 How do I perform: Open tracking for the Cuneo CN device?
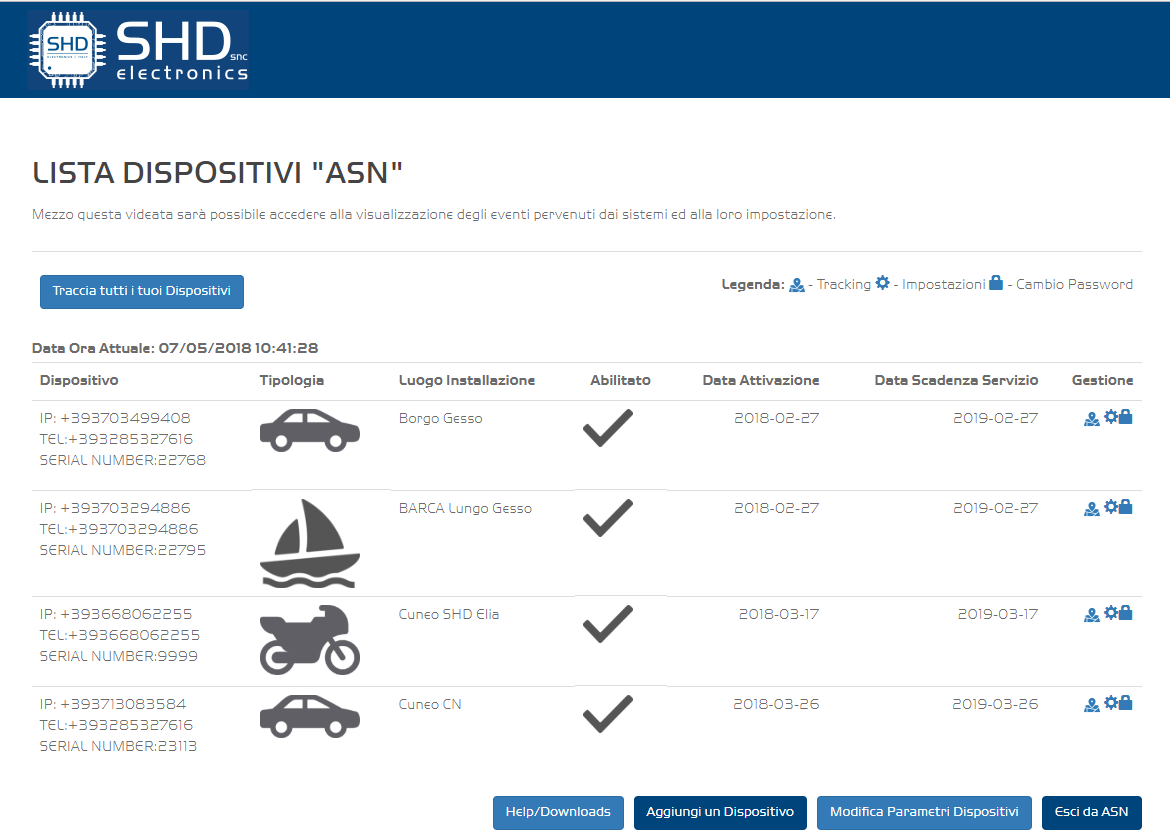coord(1091,705)
